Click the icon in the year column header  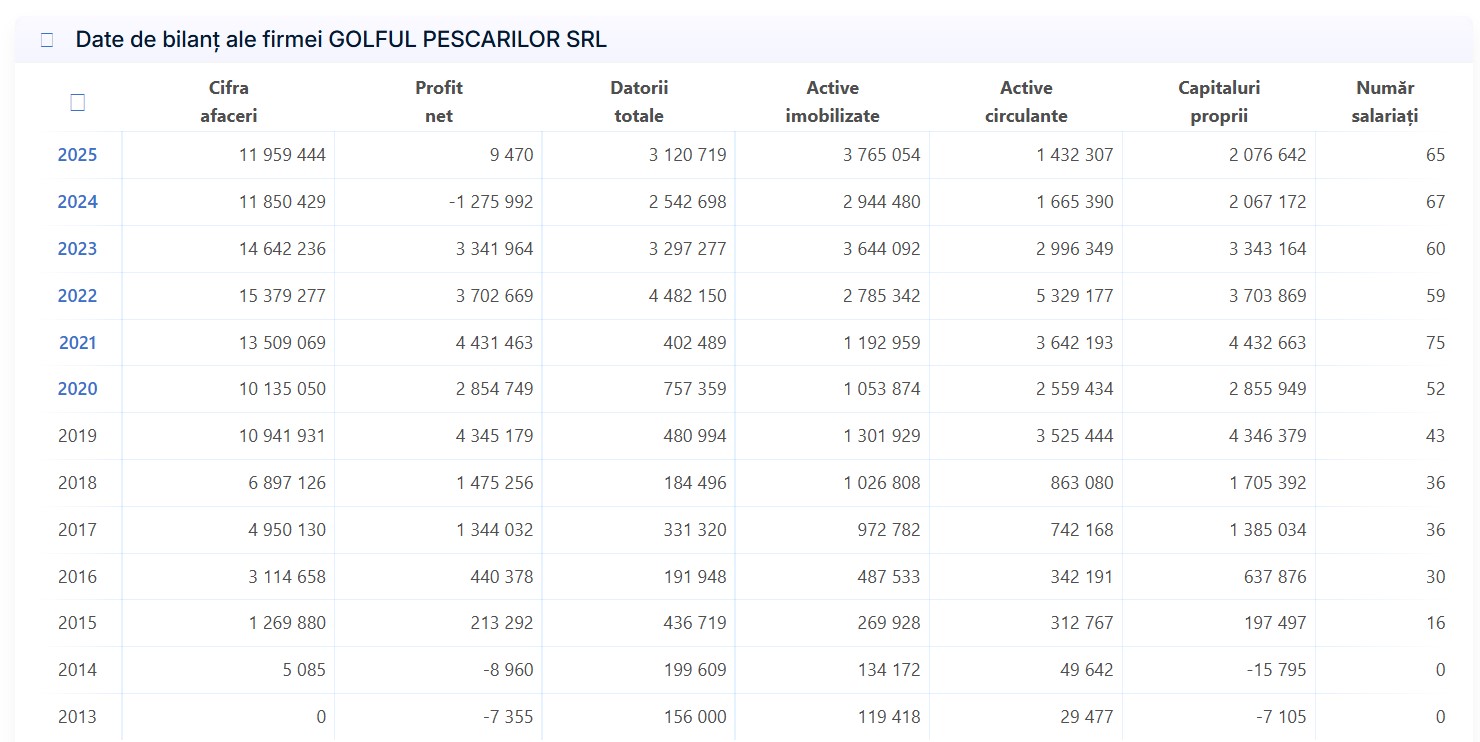(x=77, y=102)
